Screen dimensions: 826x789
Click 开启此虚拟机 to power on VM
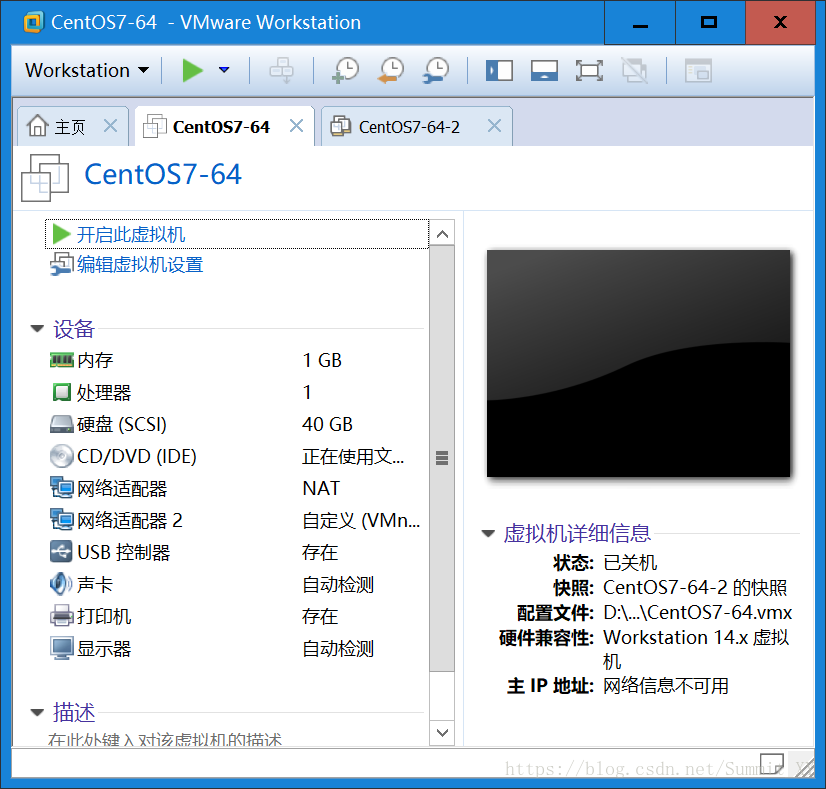click(x=237, y=234)
